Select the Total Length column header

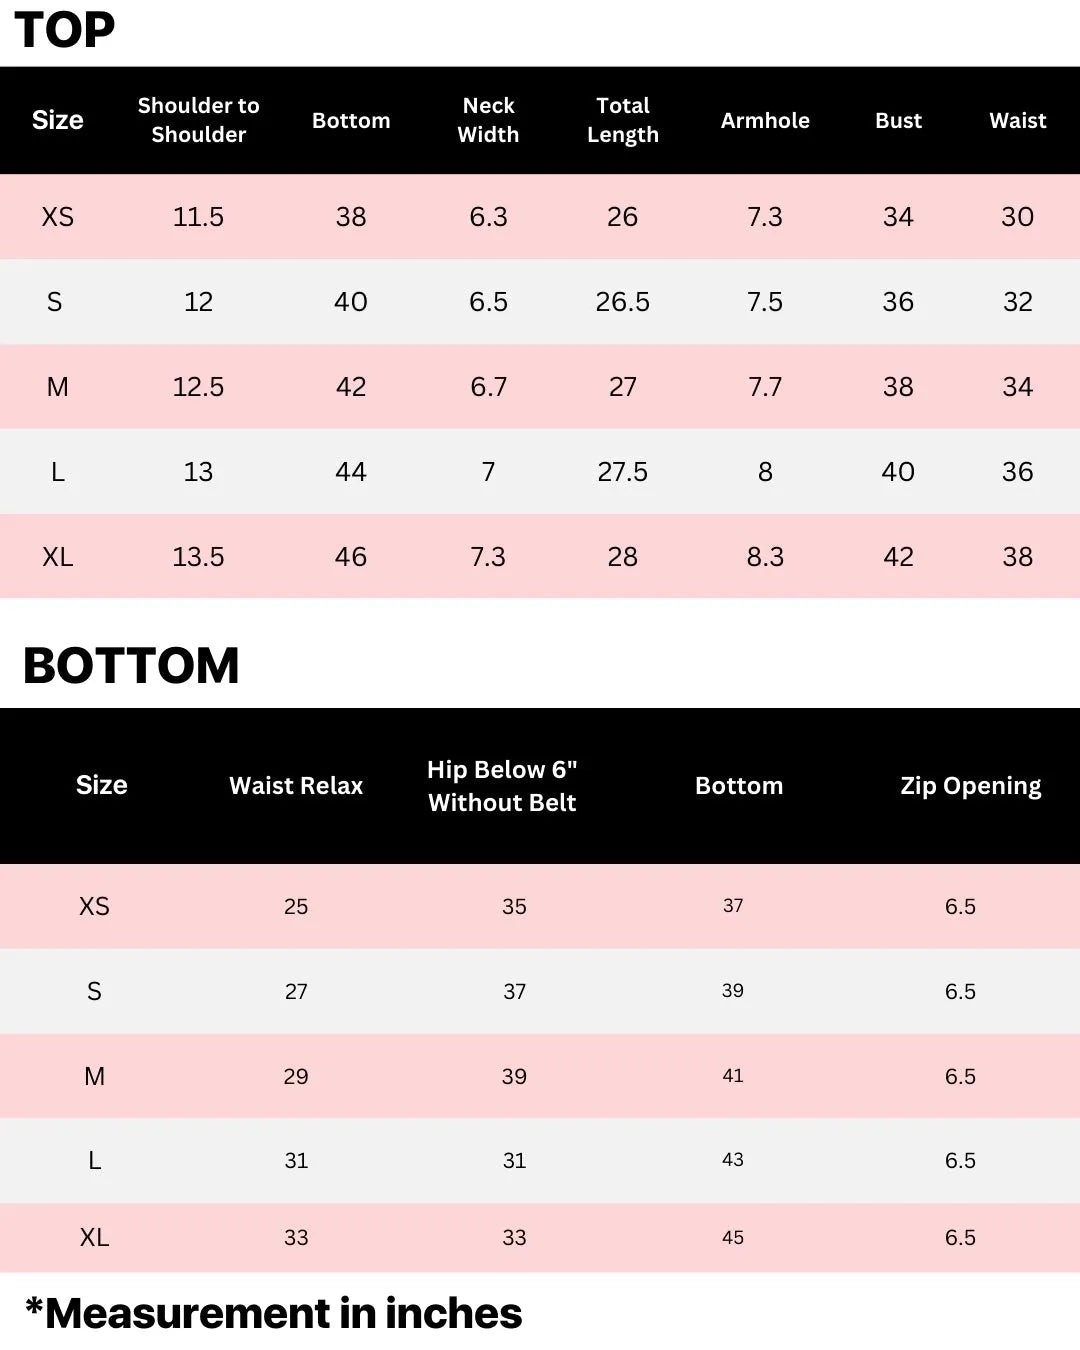(622, 120)
